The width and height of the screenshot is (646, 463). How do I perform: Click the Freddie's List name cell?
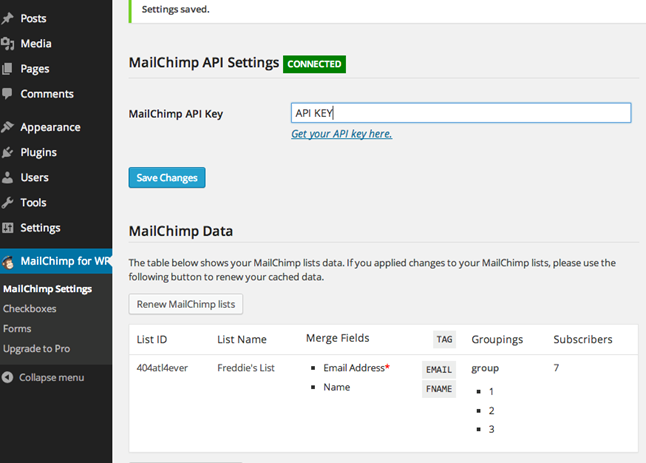point(246,368)
